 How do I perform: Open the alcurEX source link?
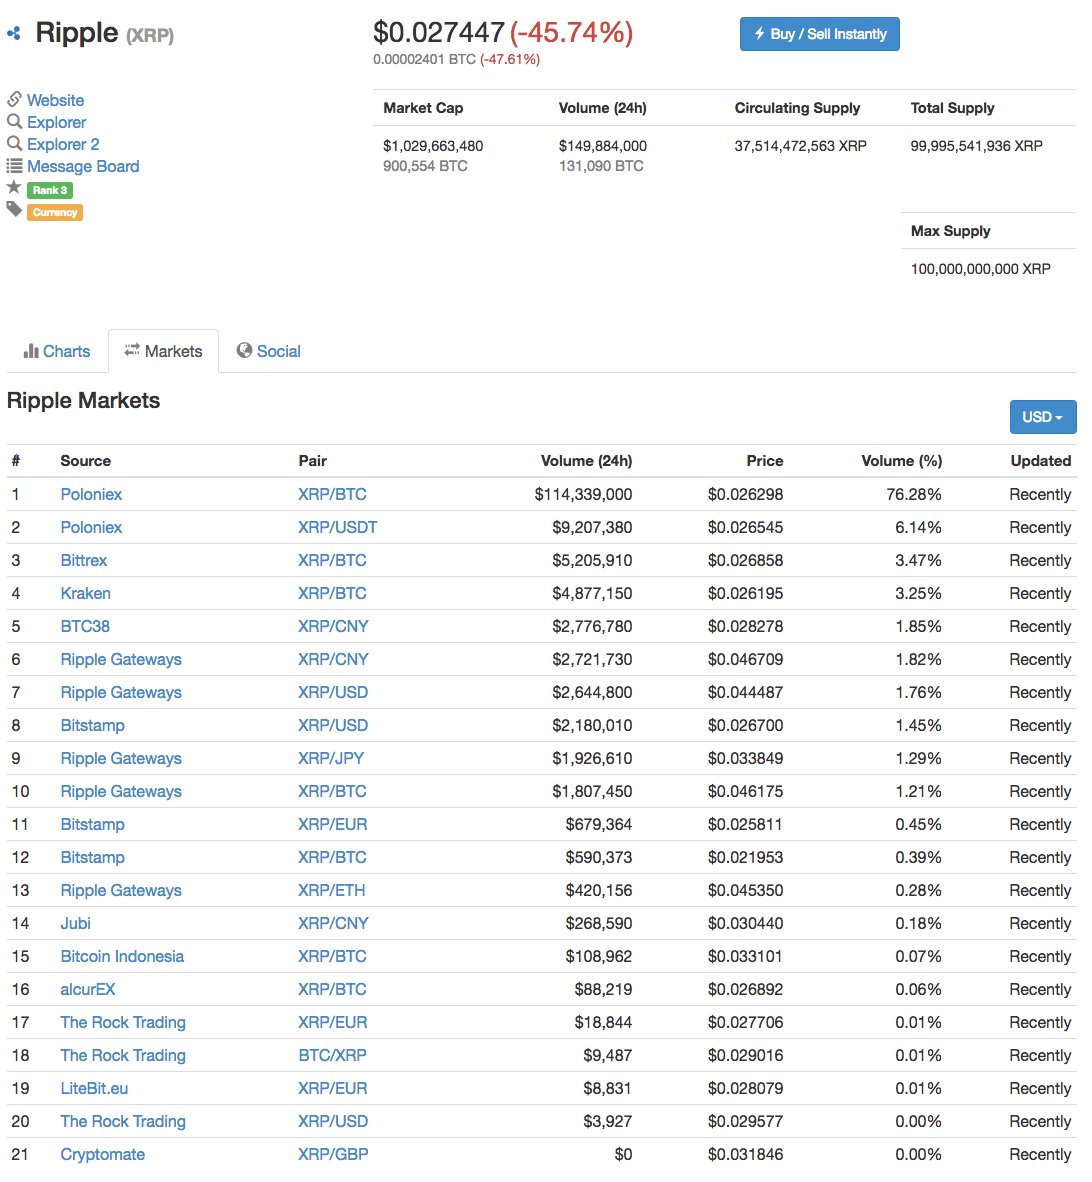click(87, 990)
